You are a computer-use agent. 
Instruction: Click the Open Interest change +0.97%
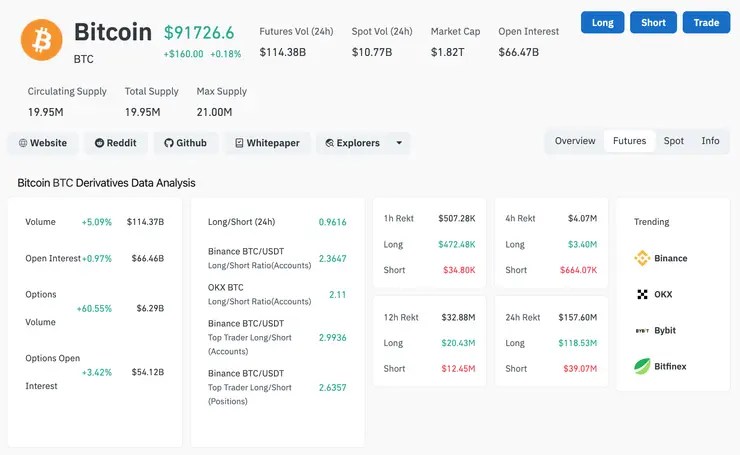(97, 259)
